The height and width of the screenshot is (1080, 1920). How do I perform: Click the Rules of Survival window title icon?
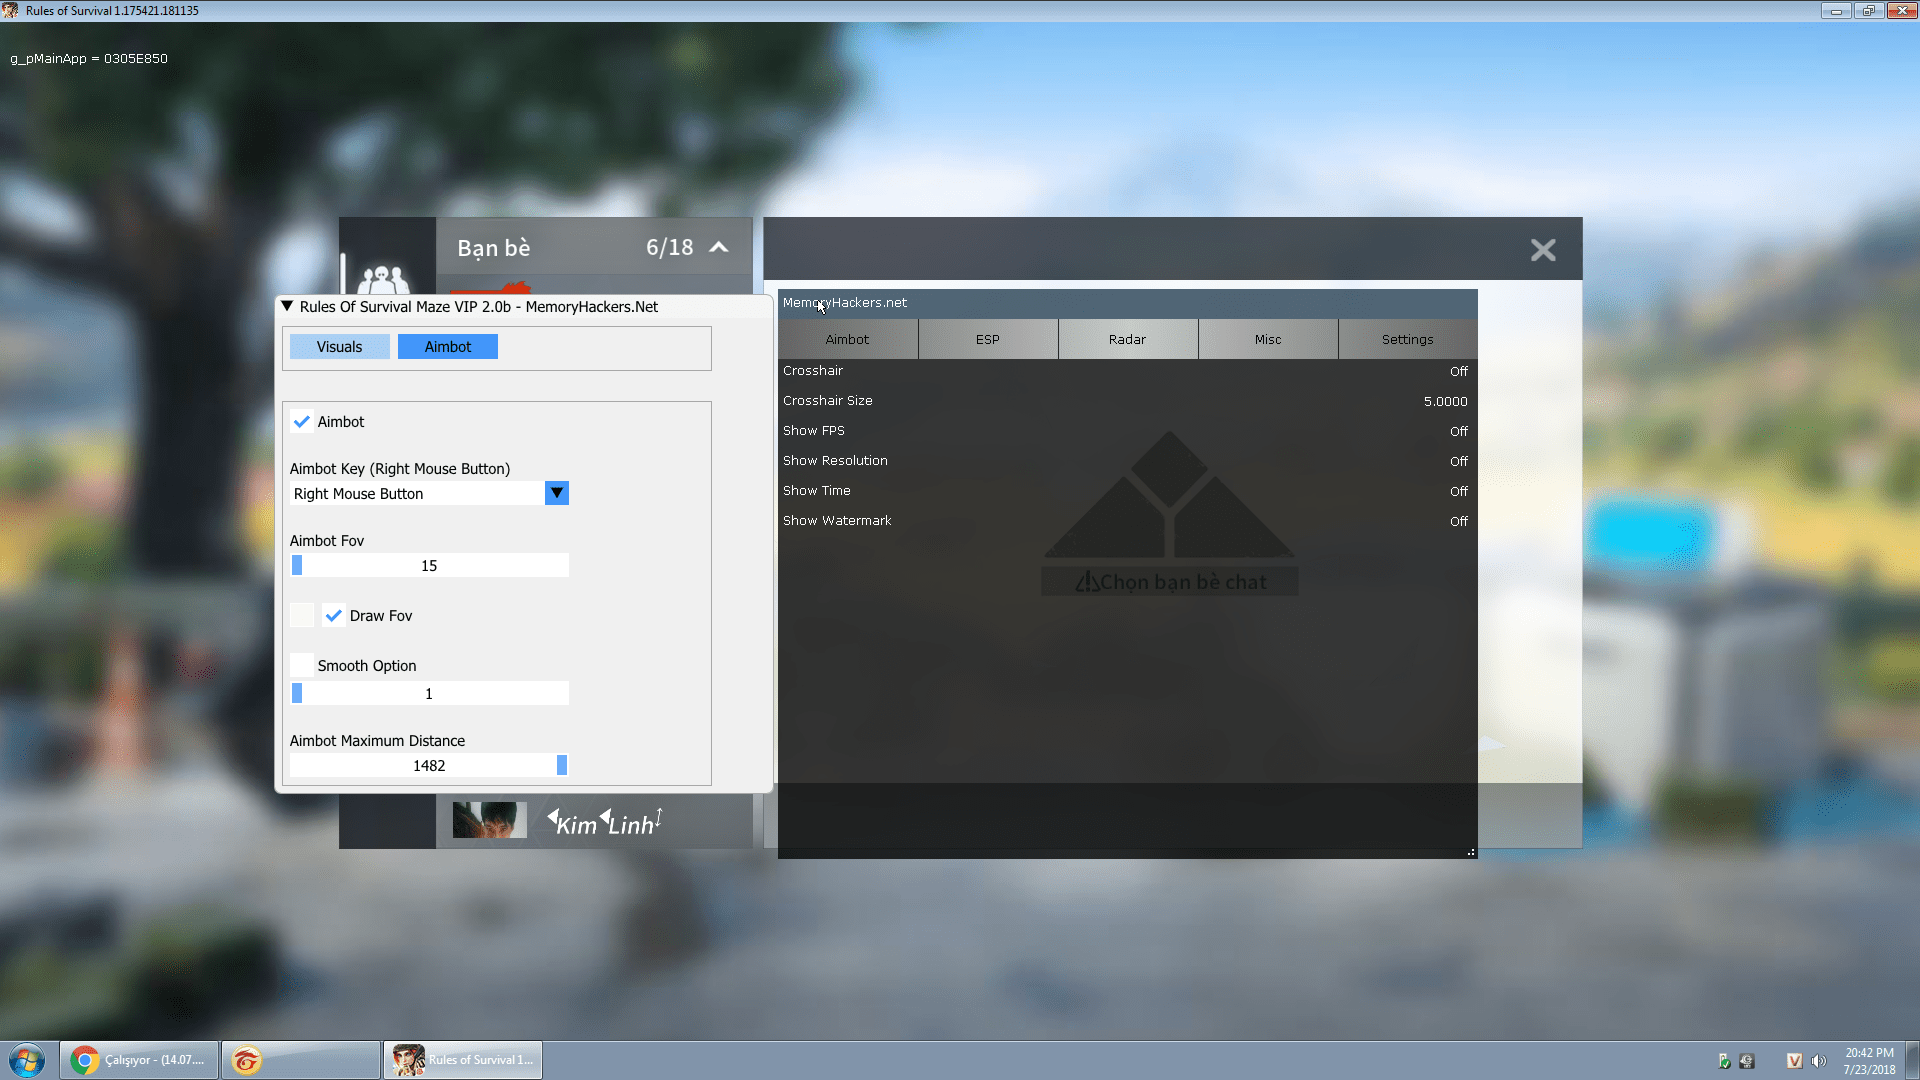11,10
